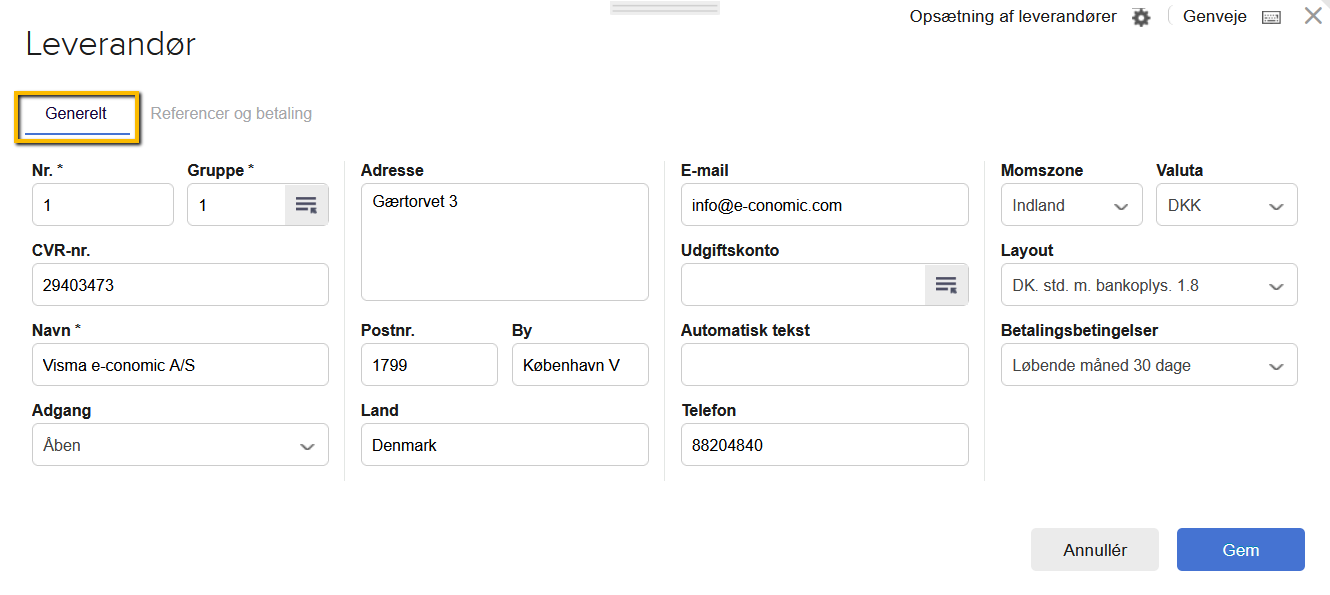Click in the Adresse text area
Image resolution: width=1330 pixels, height=595 pixels.
(504, 242)
